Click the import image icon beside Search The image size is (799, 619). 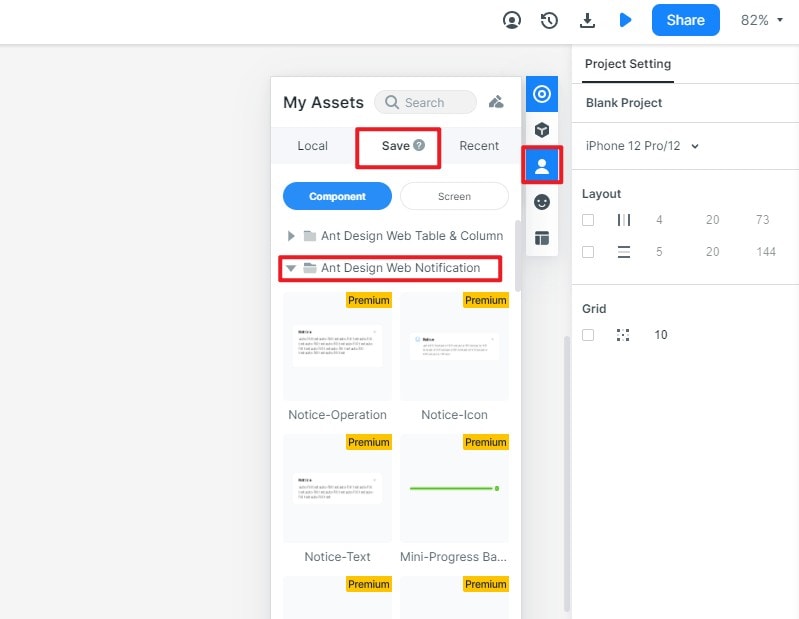pyautogui.click(x=496, y=102)
